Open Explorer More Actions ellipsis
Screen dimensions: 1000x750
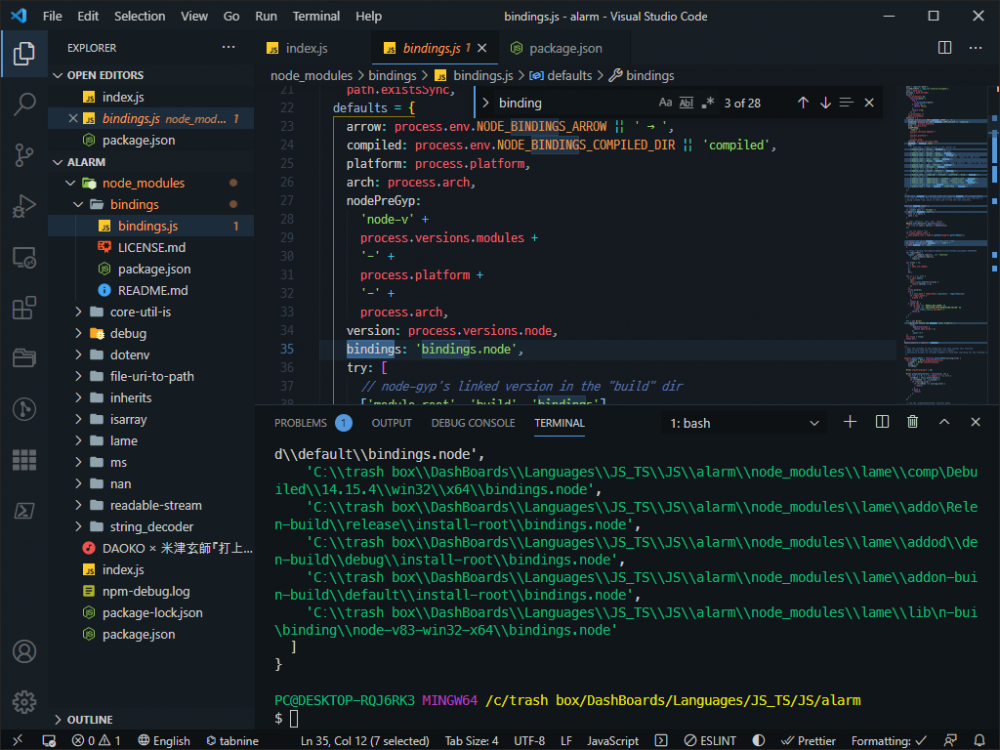pos(228,47)
